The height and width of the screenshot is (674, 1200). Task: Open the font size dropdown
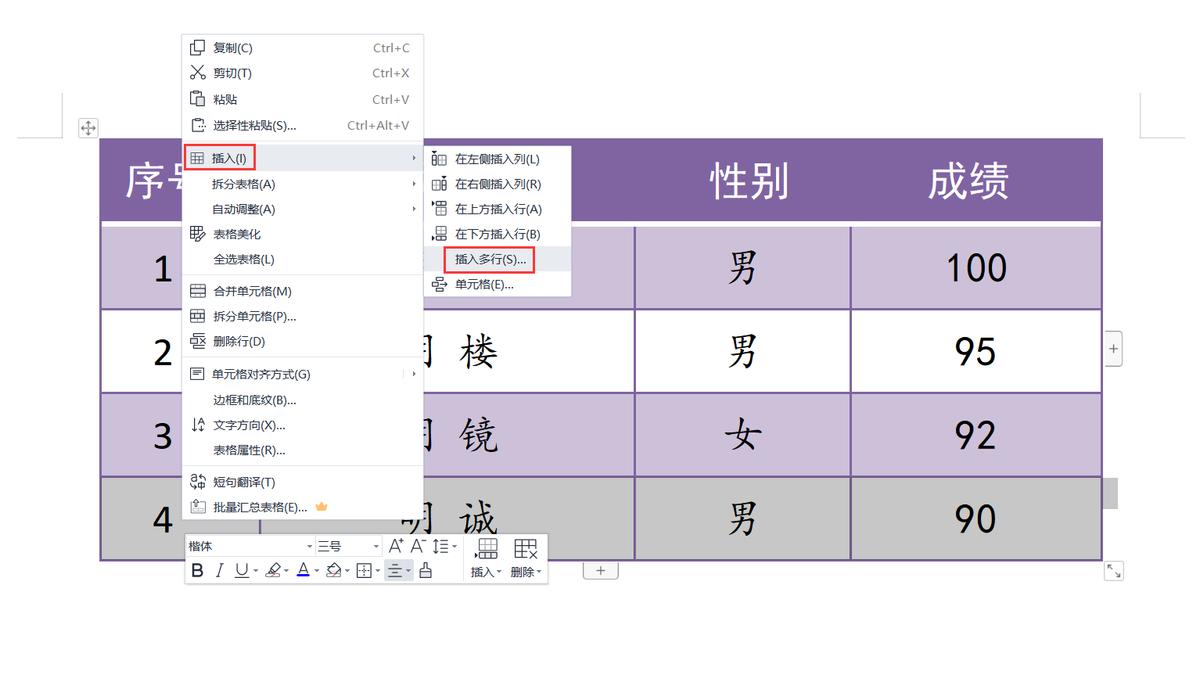(375, 545)
